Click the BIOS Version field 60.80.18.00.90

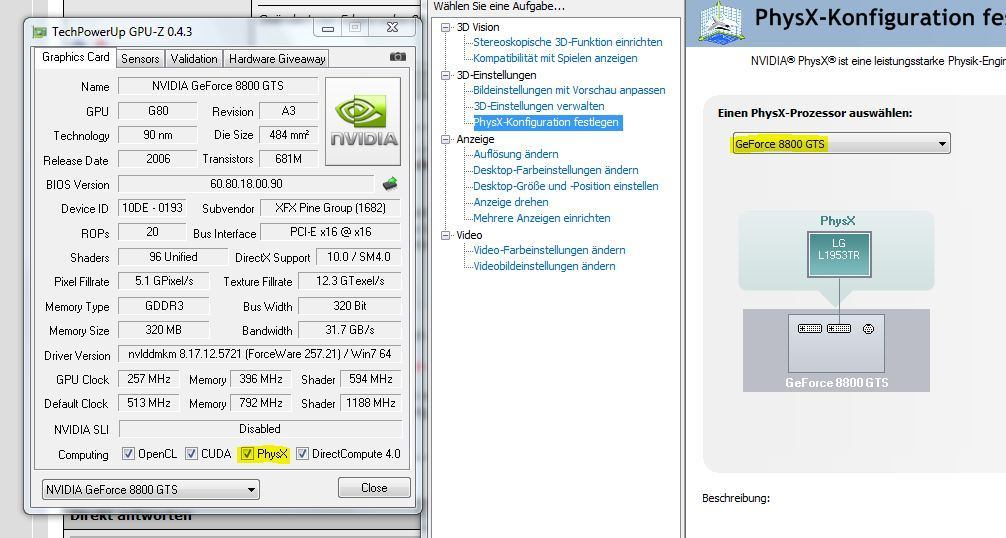246,184
